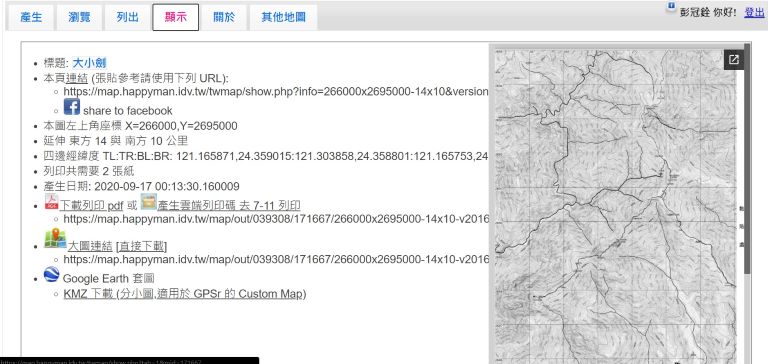The width and height of the screenshot is (768, 364).
Task: Select the 顯示 tab
Action: point(175,18)
